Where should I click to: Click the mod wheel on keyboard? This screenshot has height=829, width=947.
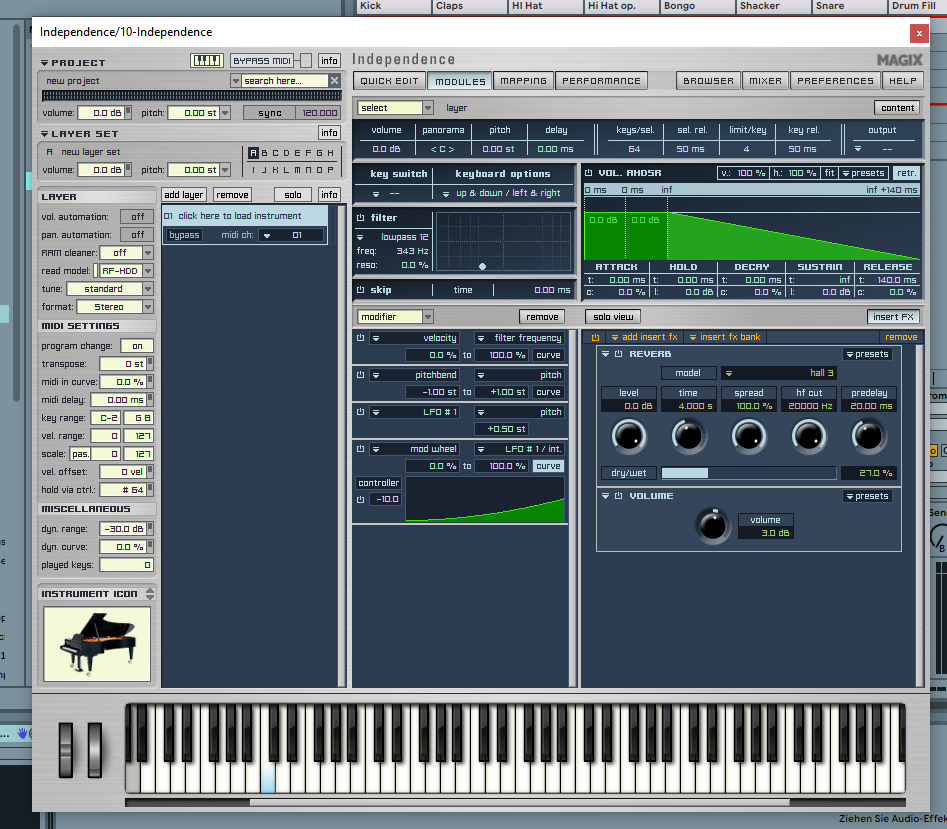(95, 749)
